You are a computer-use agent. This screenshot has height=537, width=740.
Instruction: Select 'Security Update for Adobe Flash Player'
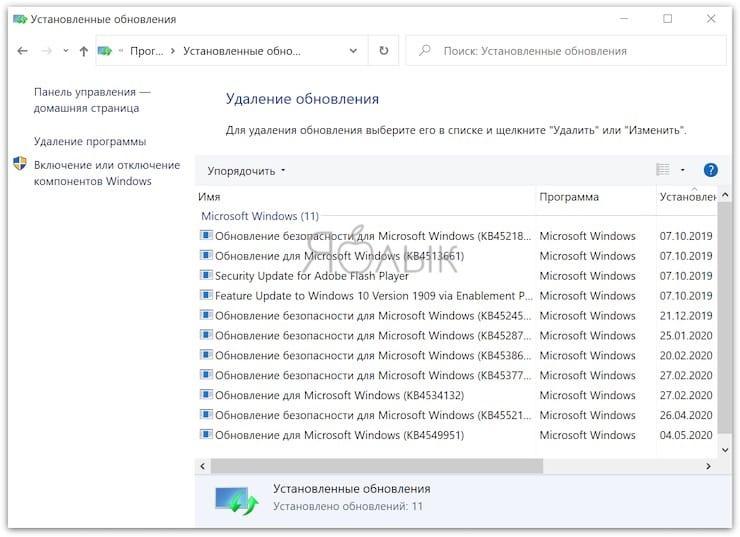point(456,276)
